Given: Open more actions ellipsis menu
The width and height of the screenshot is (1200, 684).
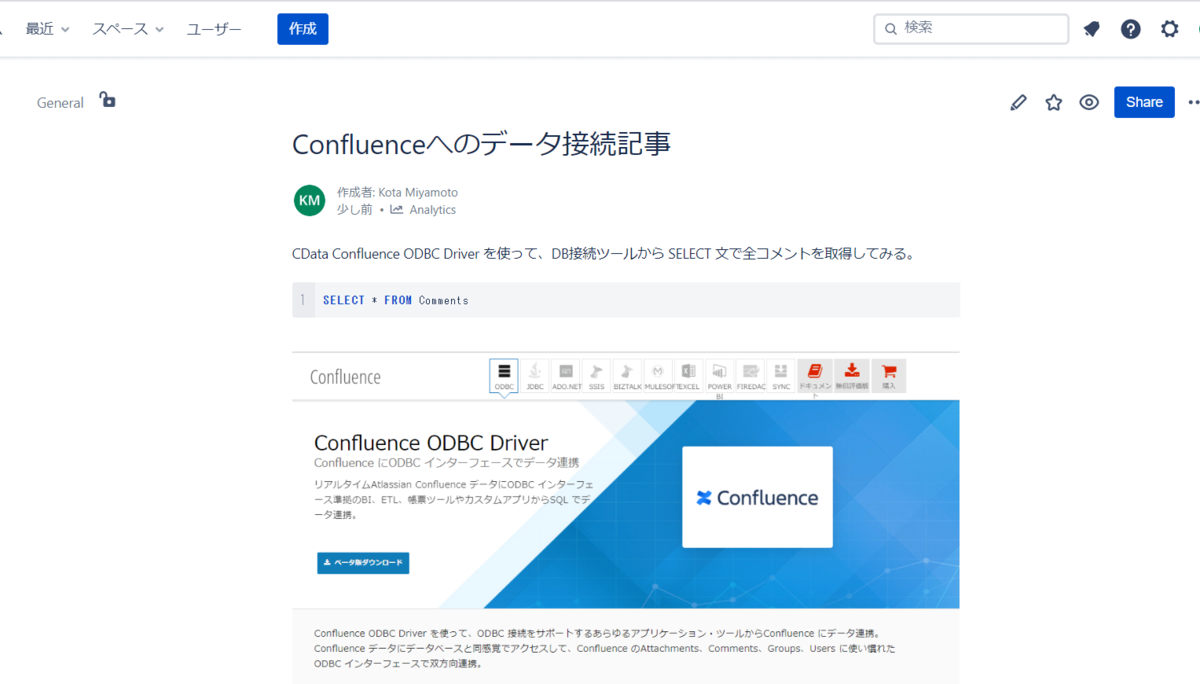Looking at the screenshot, I should (1194, 102).
